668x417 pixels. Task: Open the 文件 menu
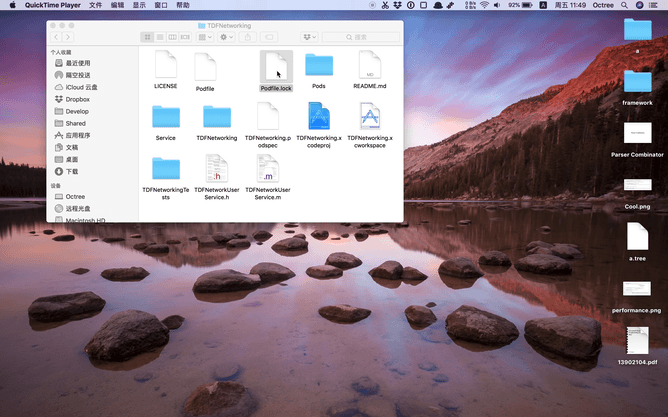click(x=95, y=5)
